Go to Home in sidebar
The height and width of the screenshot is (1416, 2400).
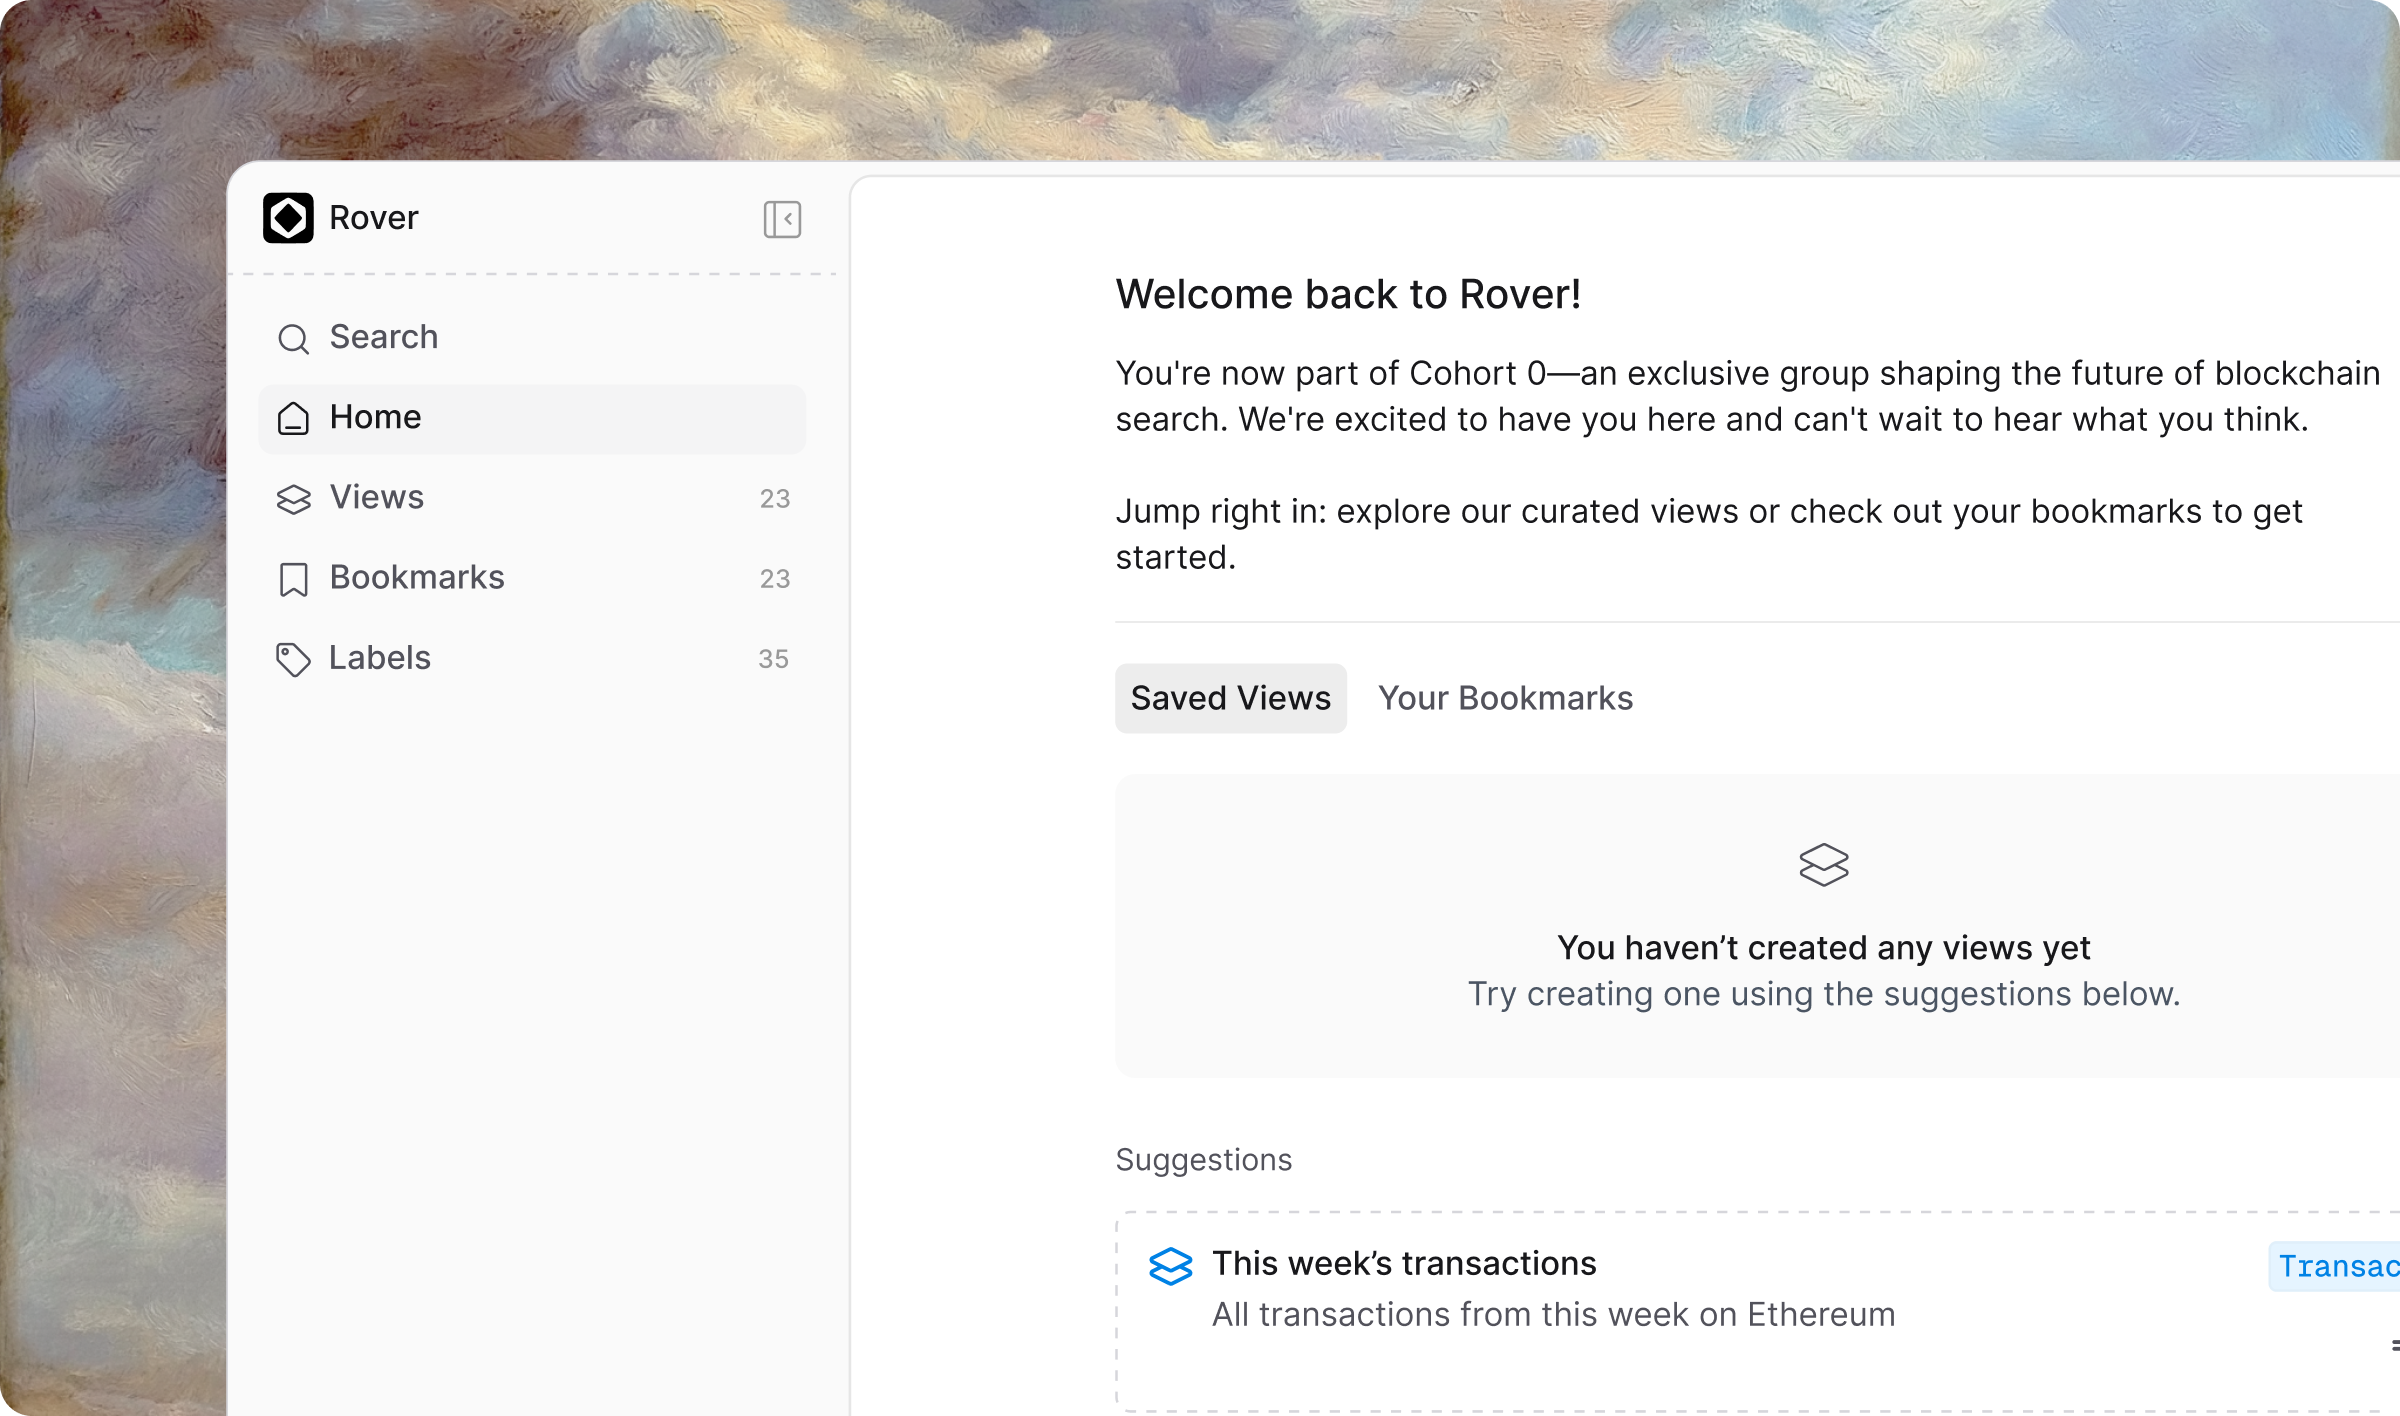376,418
